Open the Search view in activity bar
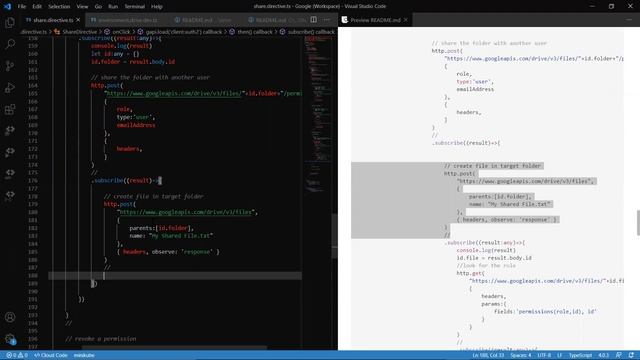Screen dimensions: 640x360 point(10,44)
